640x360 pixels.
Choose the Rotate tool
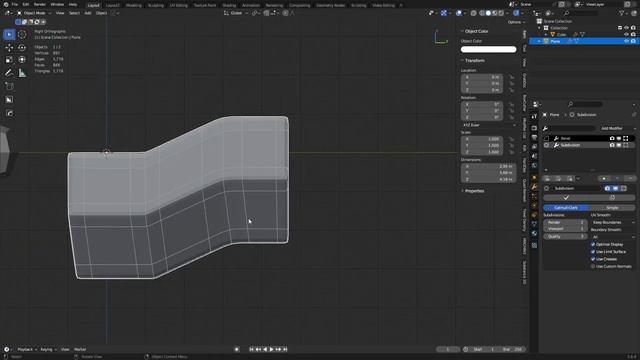click(x=22, y=48)
